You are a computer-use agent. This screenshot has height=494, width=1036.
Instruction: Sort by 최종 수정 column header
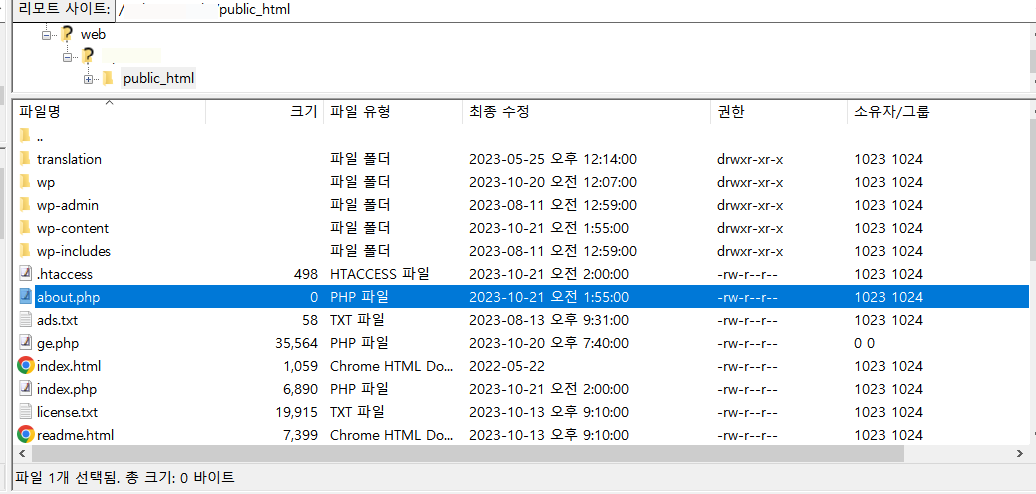click(x=586, y=112)
